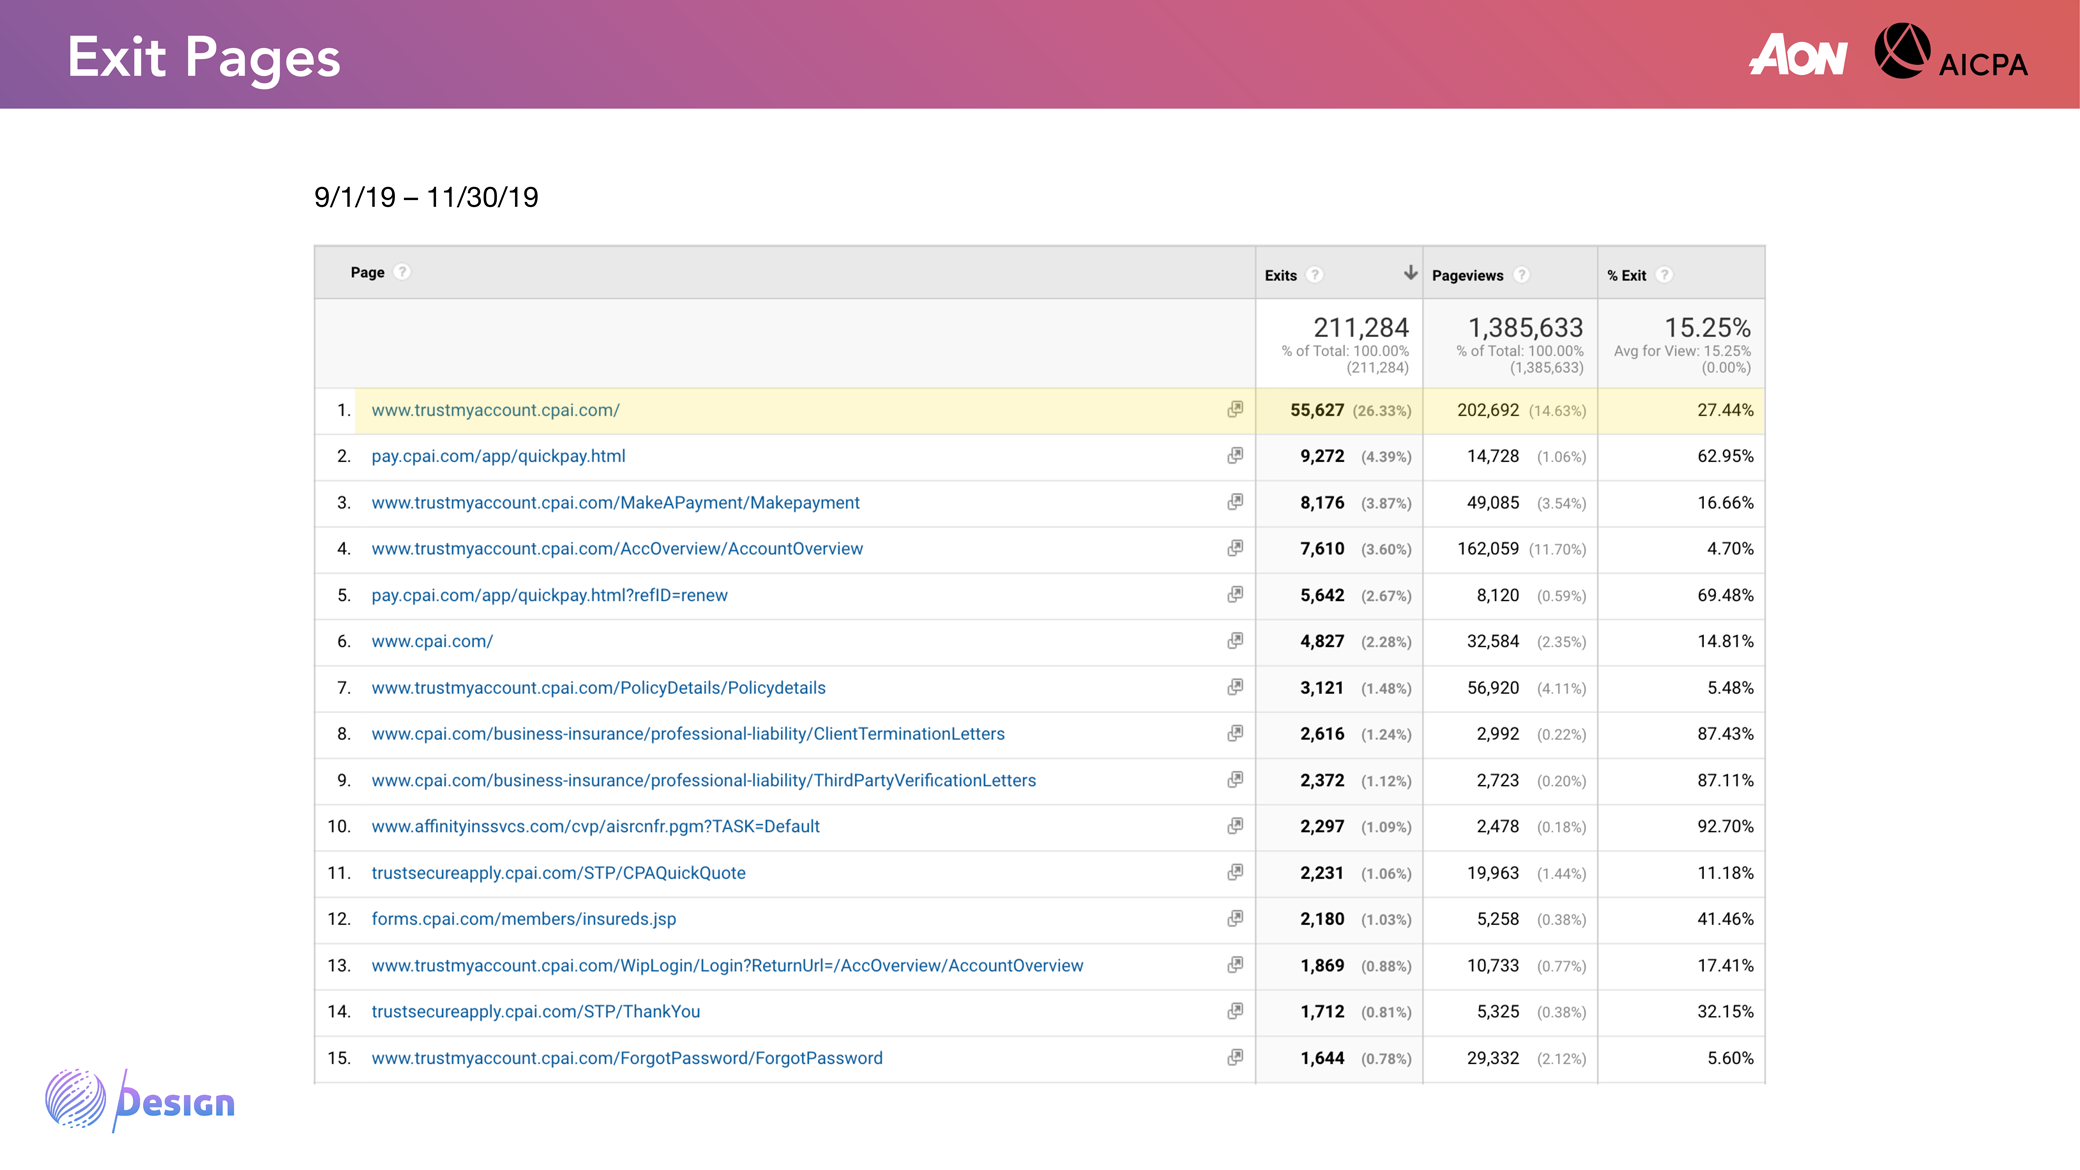Toggle Exits column sort arrow

tap(1410, 273)
